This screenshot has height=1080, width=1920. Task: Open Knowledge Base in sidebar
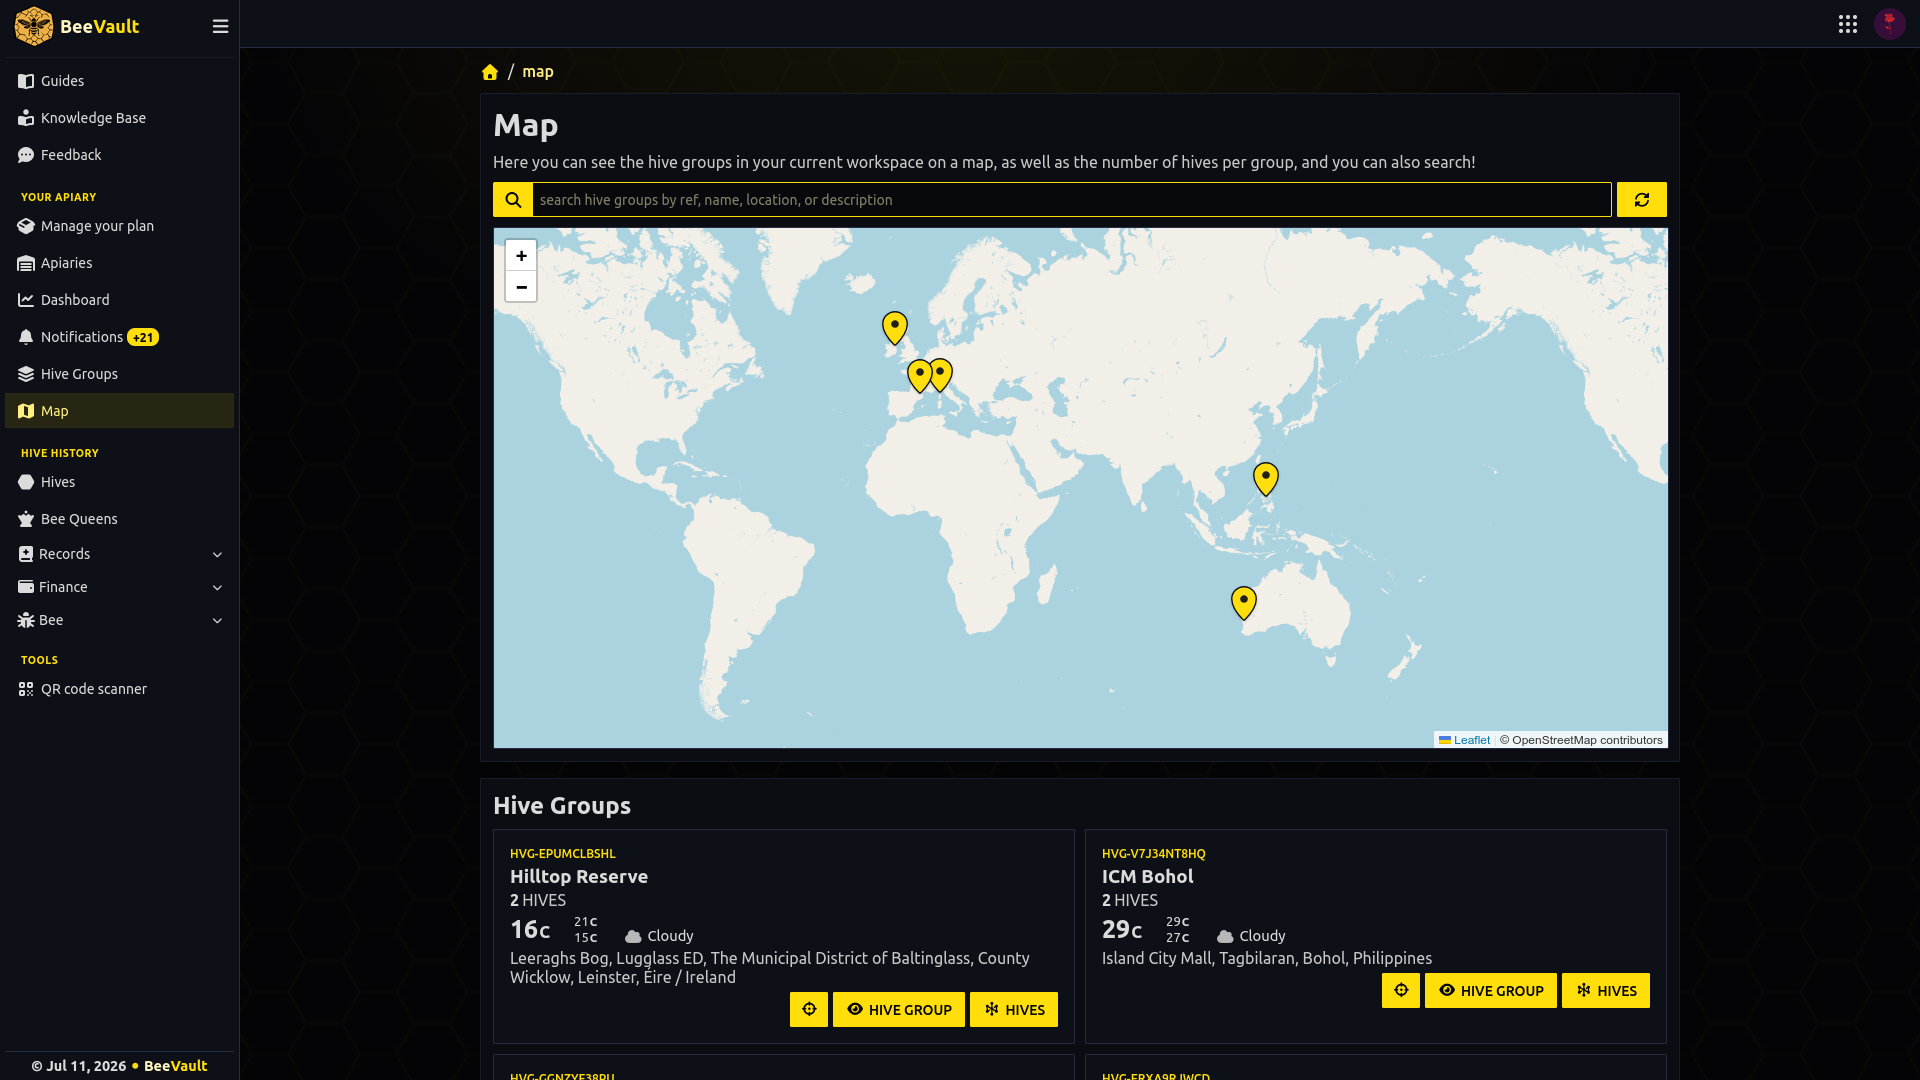click(x=119, y=118)
